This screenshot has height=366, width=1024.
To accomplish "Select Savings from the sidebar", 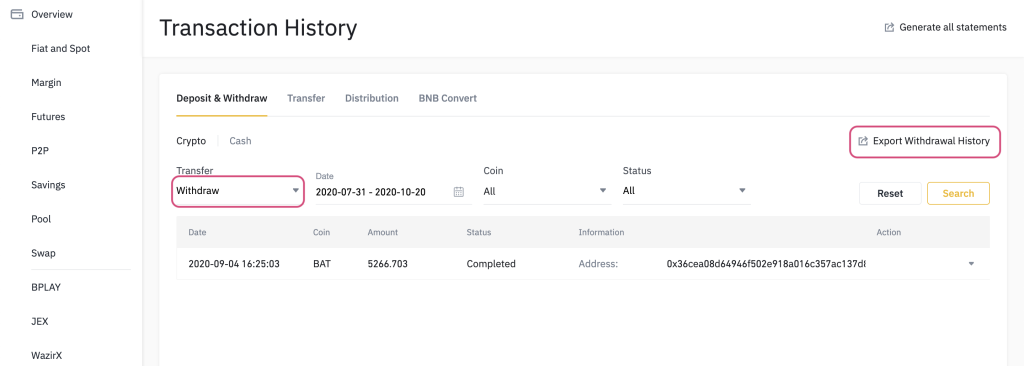I will click(x=48, y=184).
